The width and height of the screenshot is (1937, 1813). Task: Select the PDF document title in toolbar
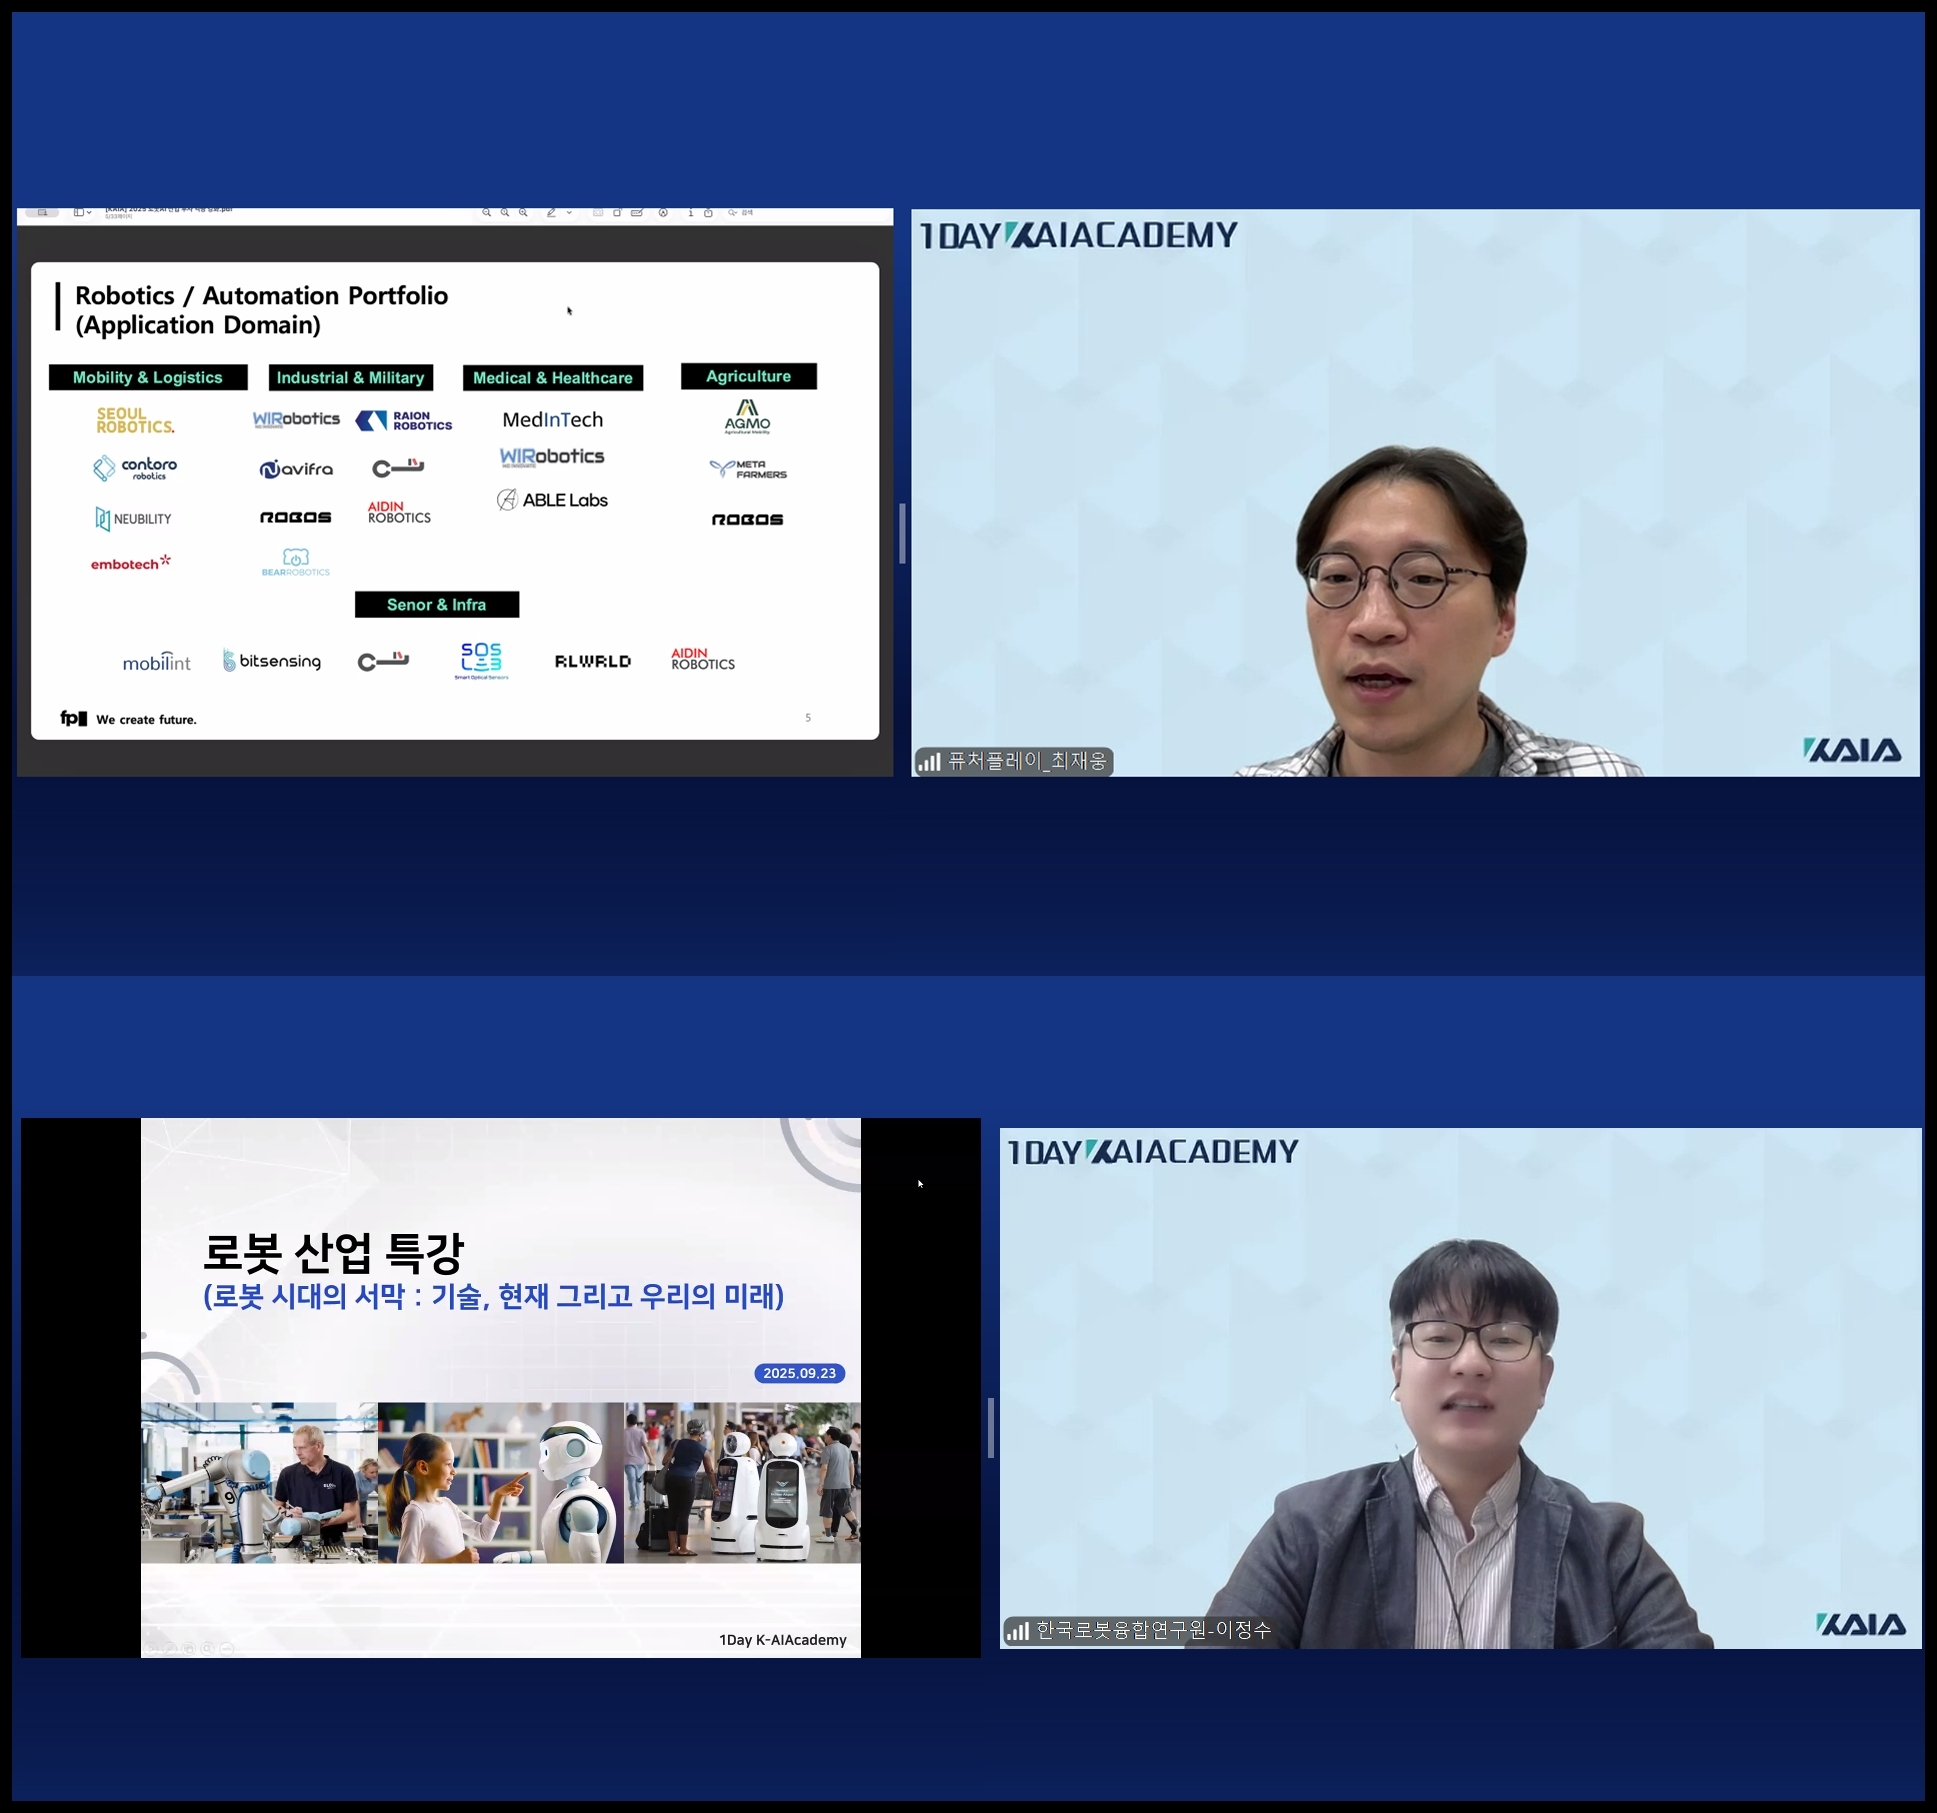[168, 209]
